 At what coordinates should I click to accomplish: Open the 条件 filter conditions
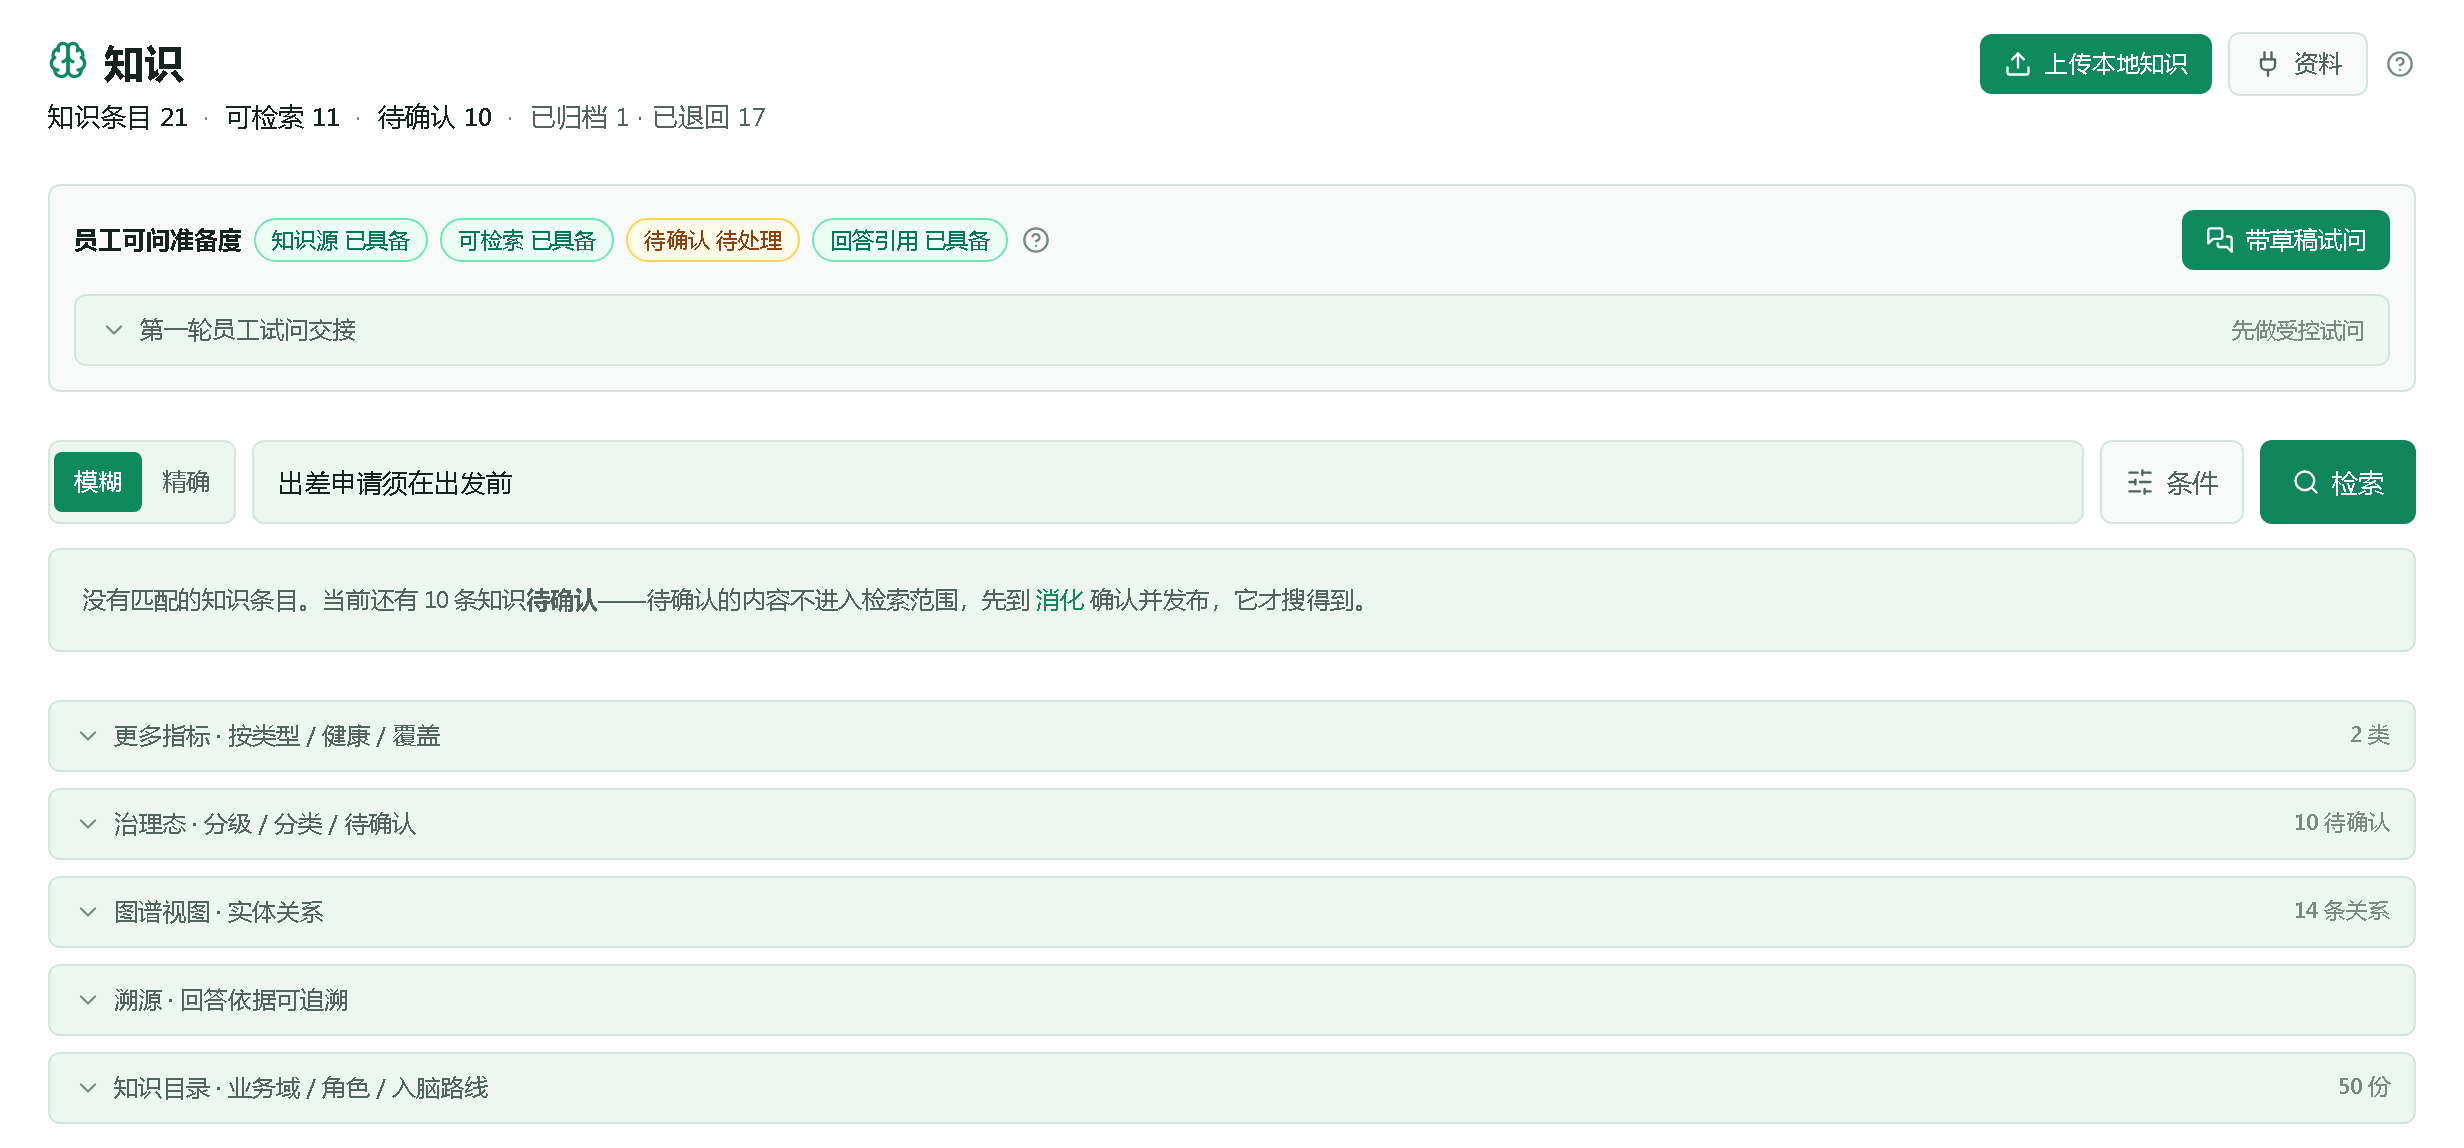click(x=2171, y=482)
